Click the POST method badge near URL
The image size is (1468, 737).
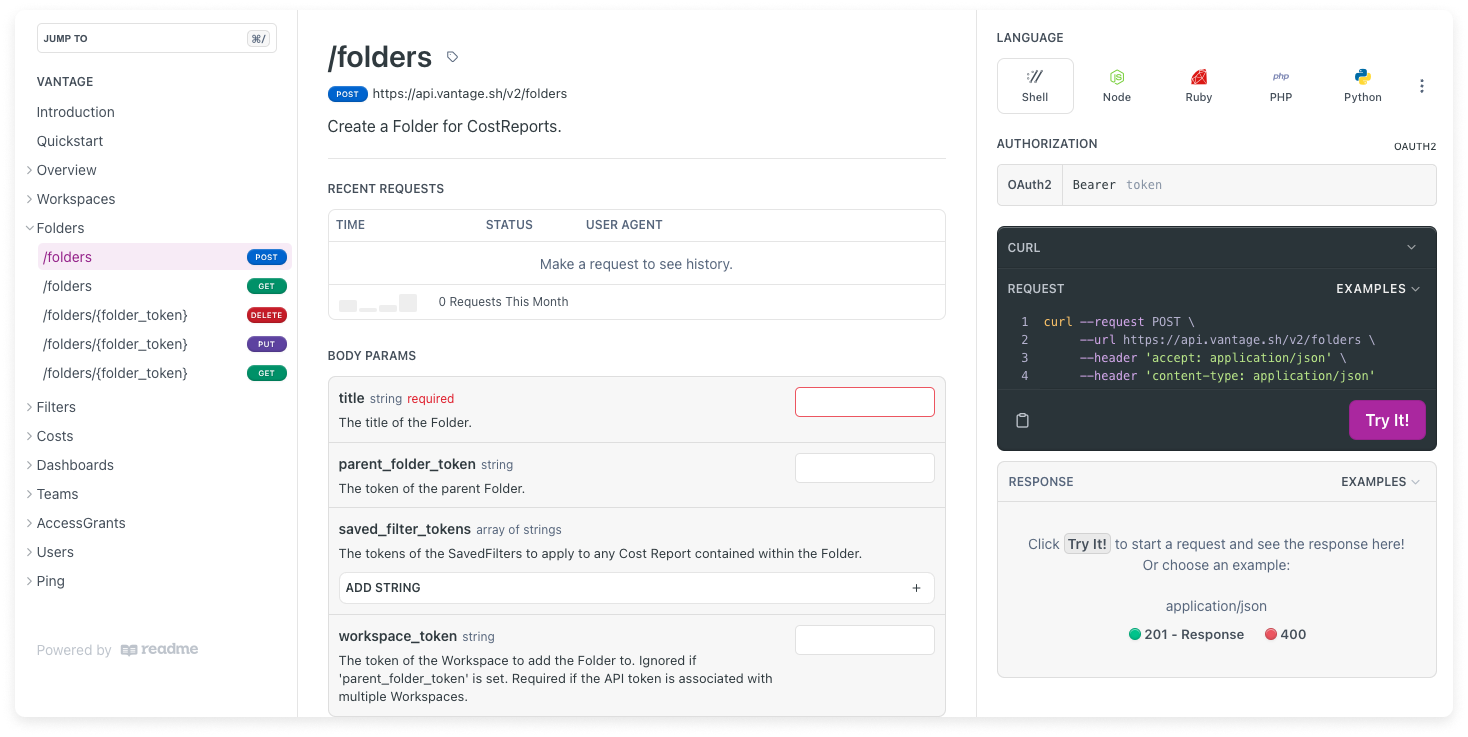tap(347, 94)
